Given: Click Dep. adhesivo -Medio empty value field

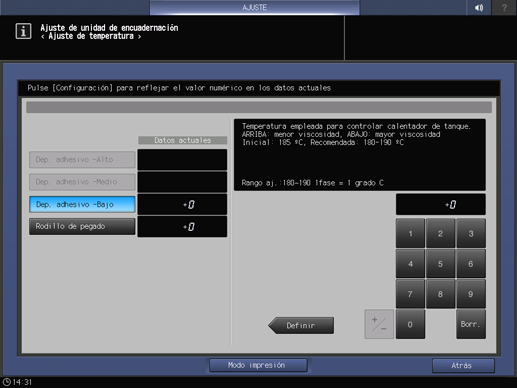Looking at the screenshot, I should click(x=182, y=182).
